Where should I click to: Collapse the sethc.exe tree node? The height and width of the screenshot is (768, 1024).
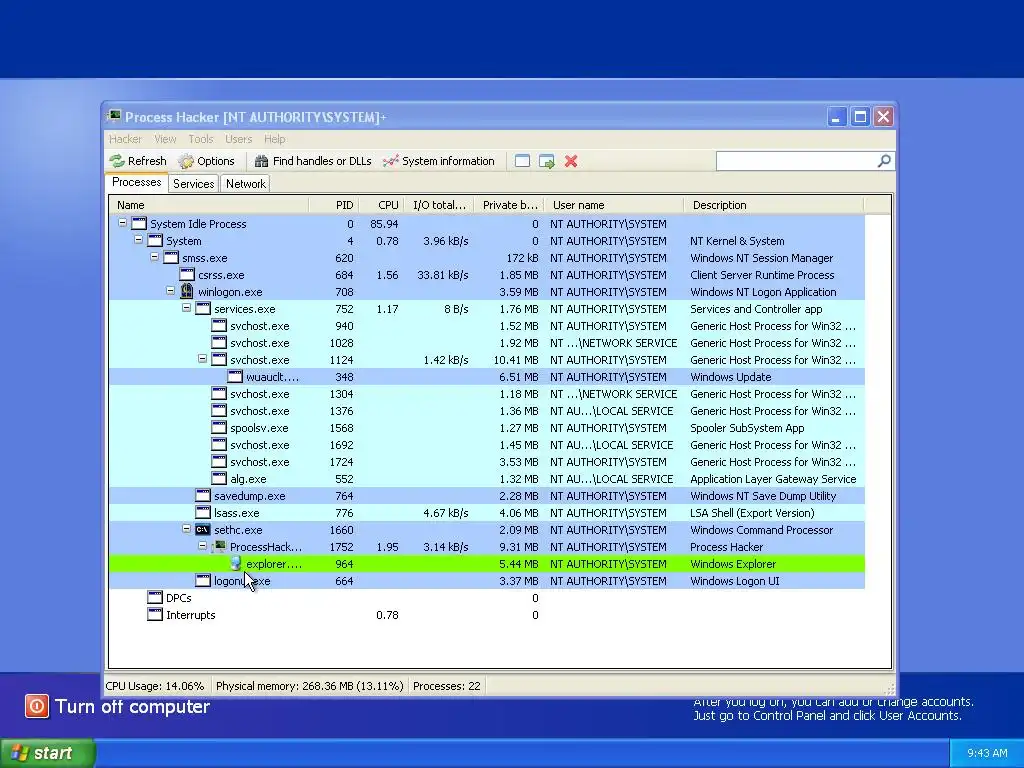pyautogui.click(x=186, y=528)
